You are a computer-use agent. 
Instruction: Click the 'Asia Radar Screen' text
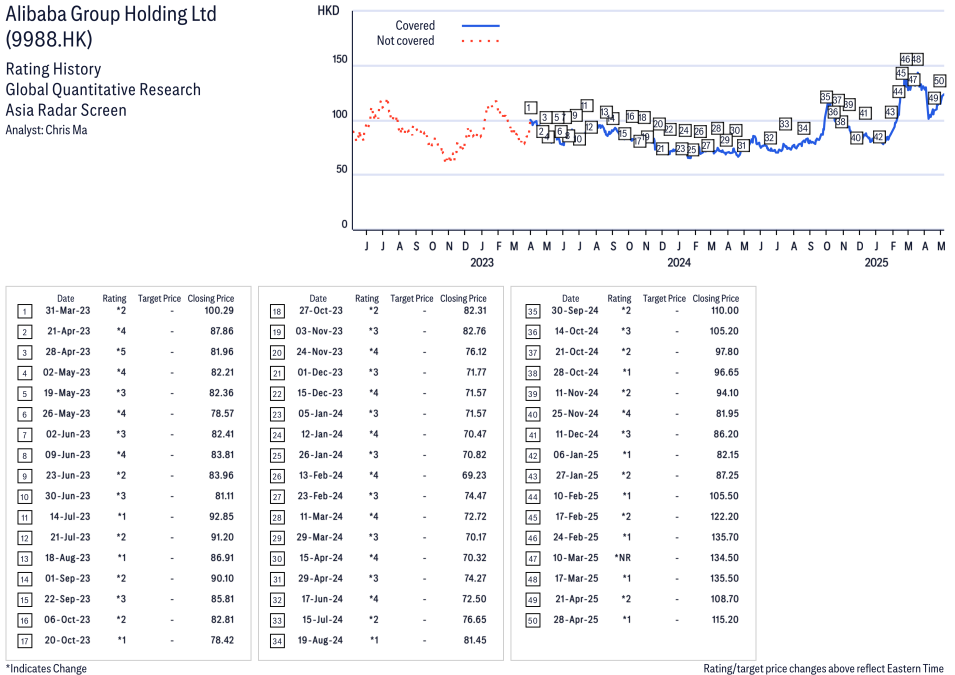pos(66,110)
